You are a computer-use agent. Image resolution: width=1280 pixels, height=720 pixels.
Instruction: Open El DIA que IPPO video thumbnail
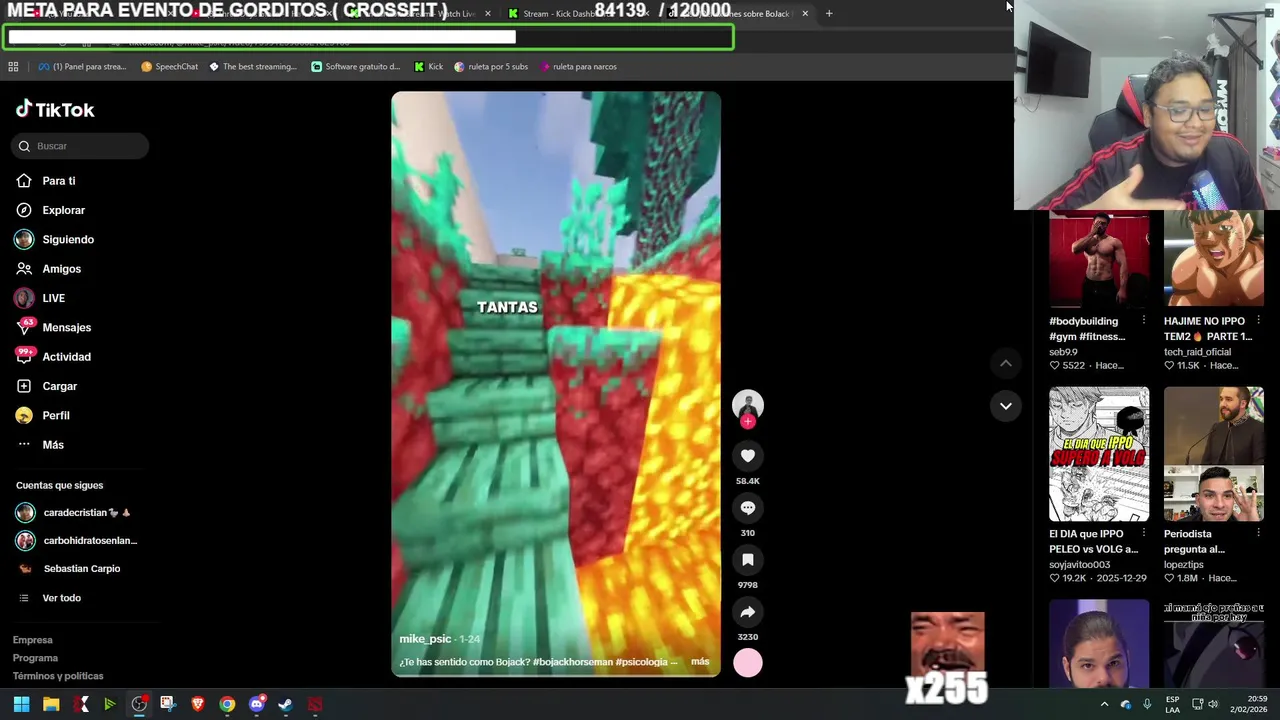pos(1099,454)
